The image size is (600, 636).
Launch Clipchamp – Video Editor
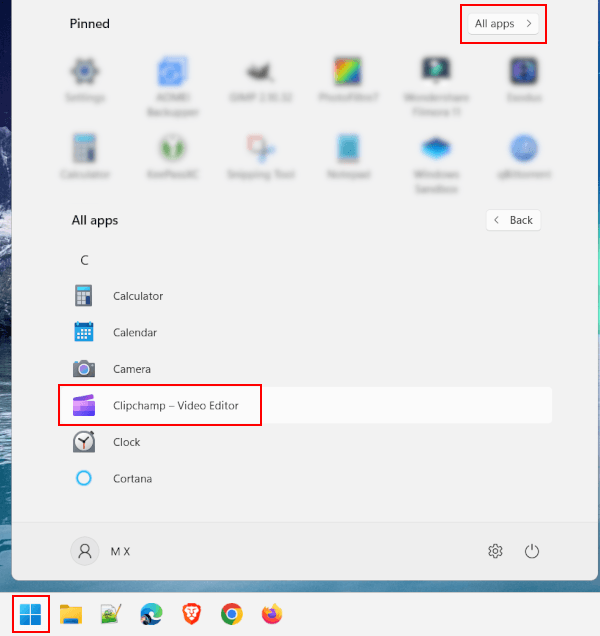tap(305, 405)
